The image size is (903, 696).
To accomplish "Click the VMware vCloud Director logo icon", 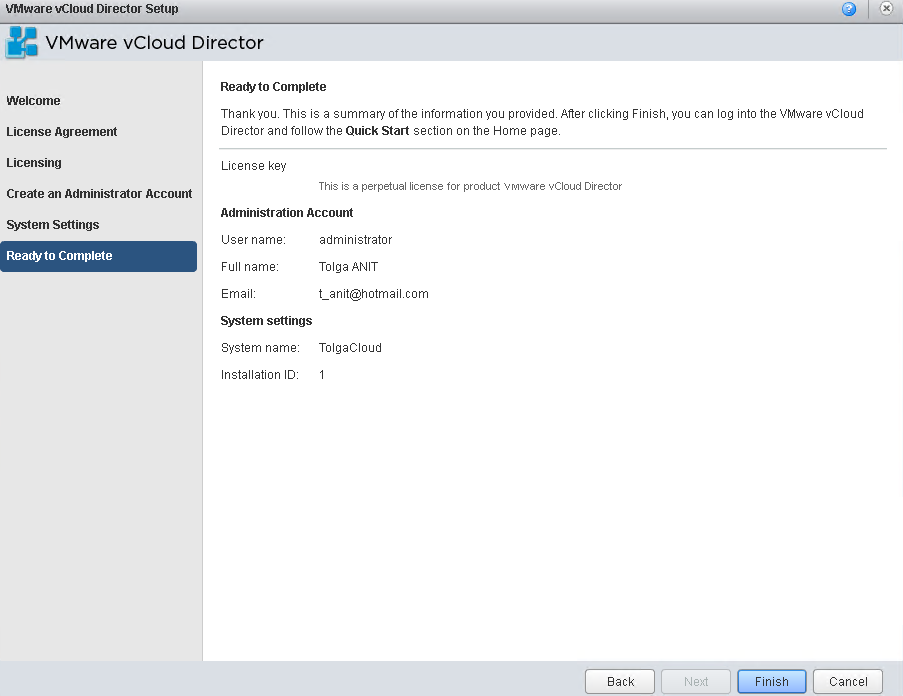I will click(22, 42).
